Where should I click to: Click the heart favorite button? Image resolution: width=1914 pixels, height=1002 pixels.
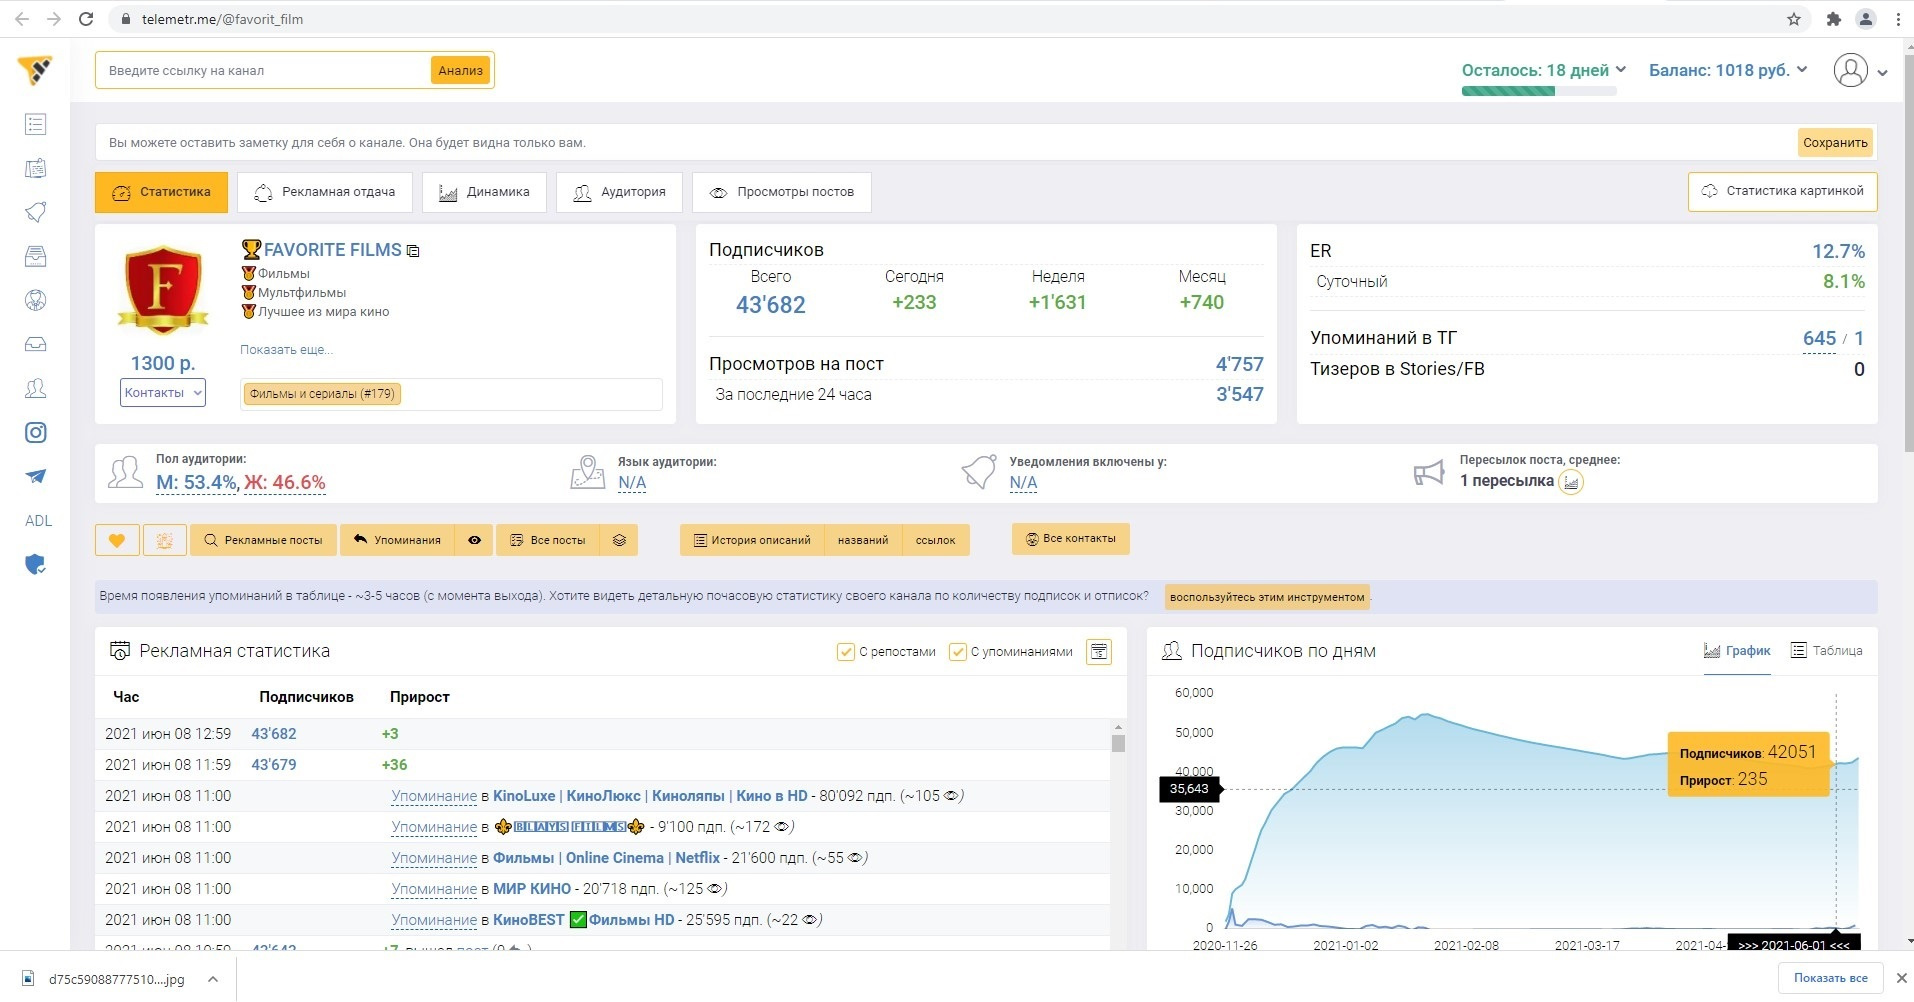[117, 540]
